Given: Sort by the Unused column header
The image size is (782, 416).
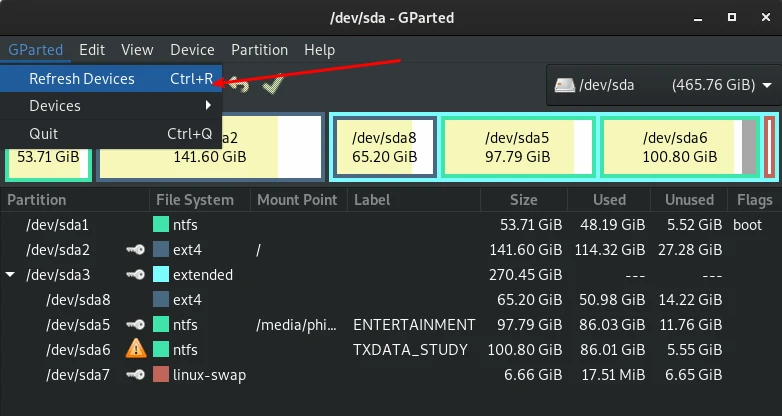Looking at the screenshot, I should tap(689, 200).
